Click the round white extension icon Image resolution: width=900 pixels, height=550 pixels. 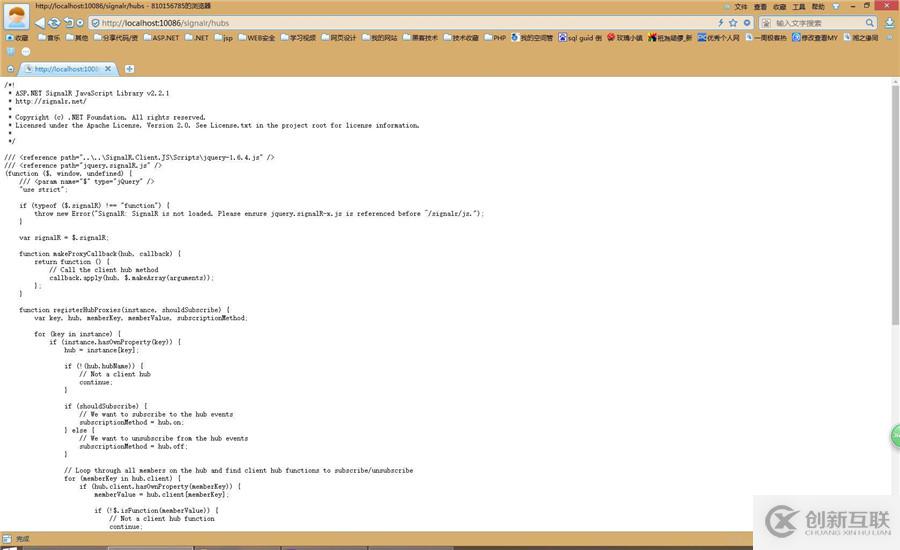26,51
